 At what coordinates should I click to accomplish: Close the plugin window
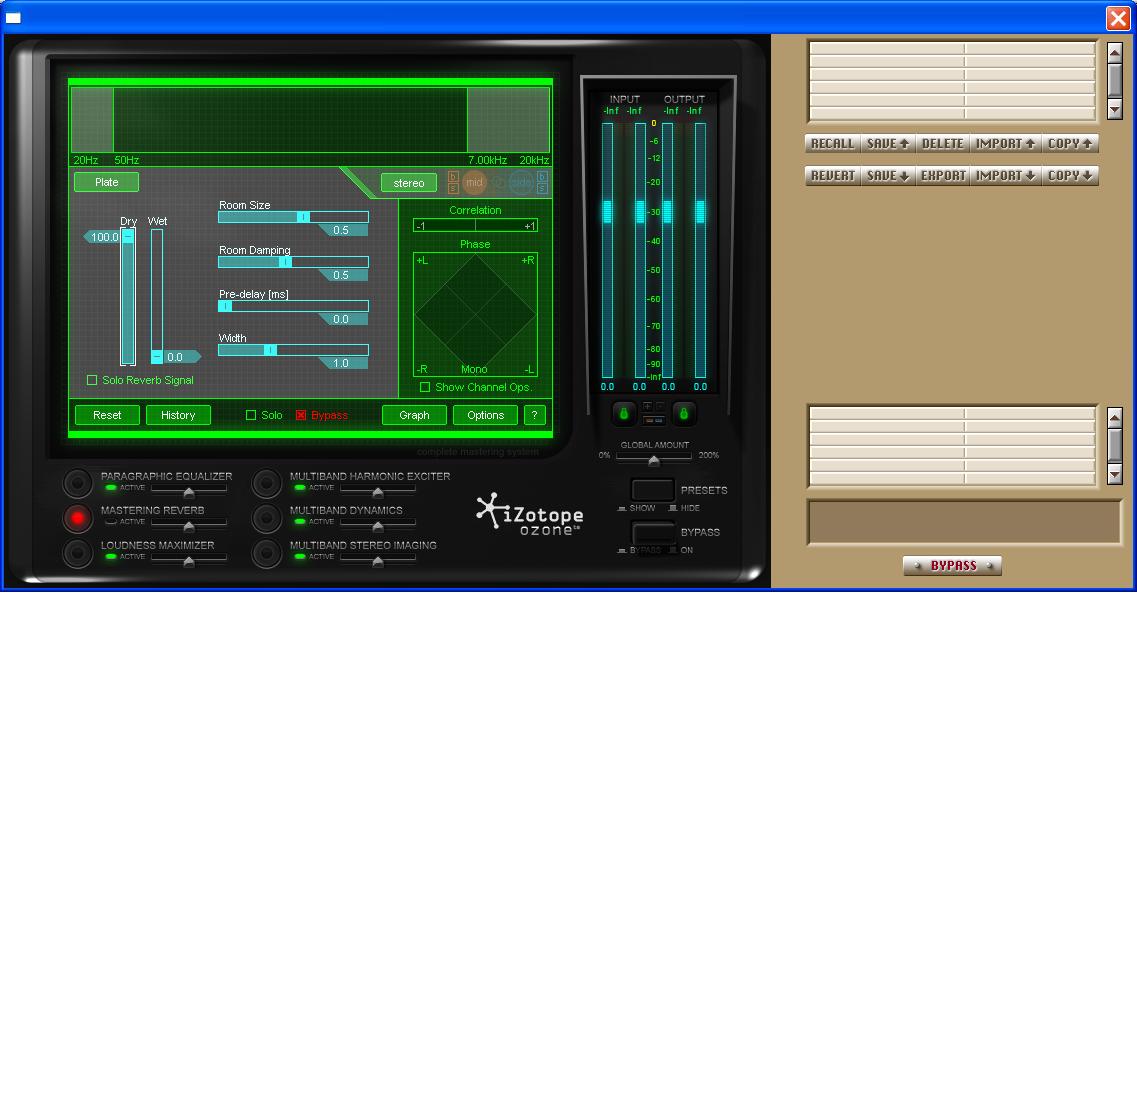tap(1117, 18)
